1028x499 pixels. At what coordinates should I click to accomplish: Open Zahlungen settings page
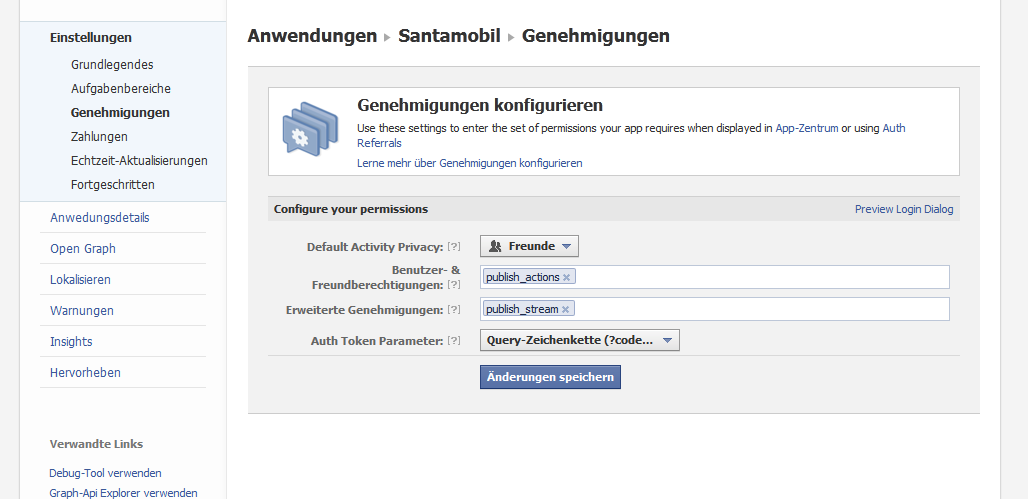coord(99,136)
